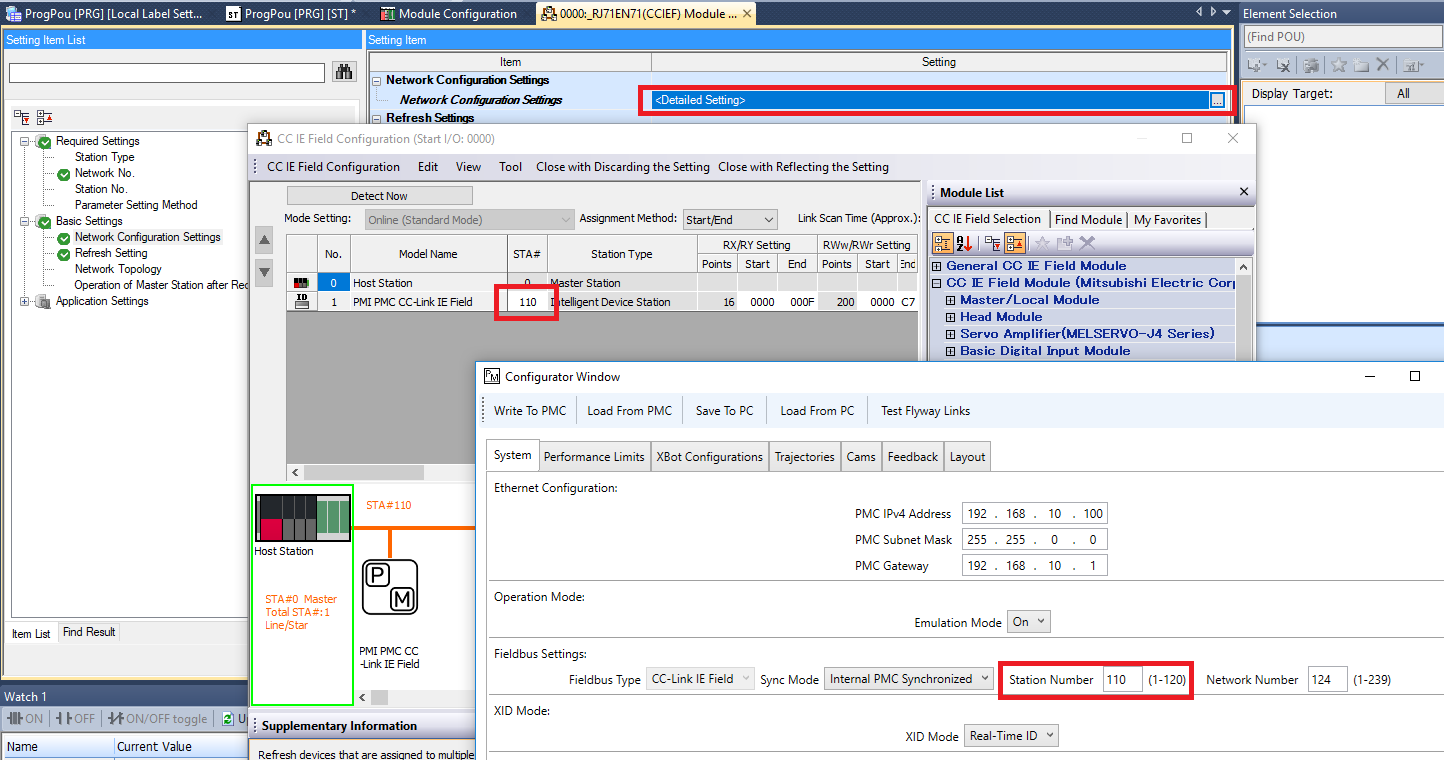Screen dimensions: 1444x760
Task: Click the PM device icon in topology
Action: [x=389, y=587]
